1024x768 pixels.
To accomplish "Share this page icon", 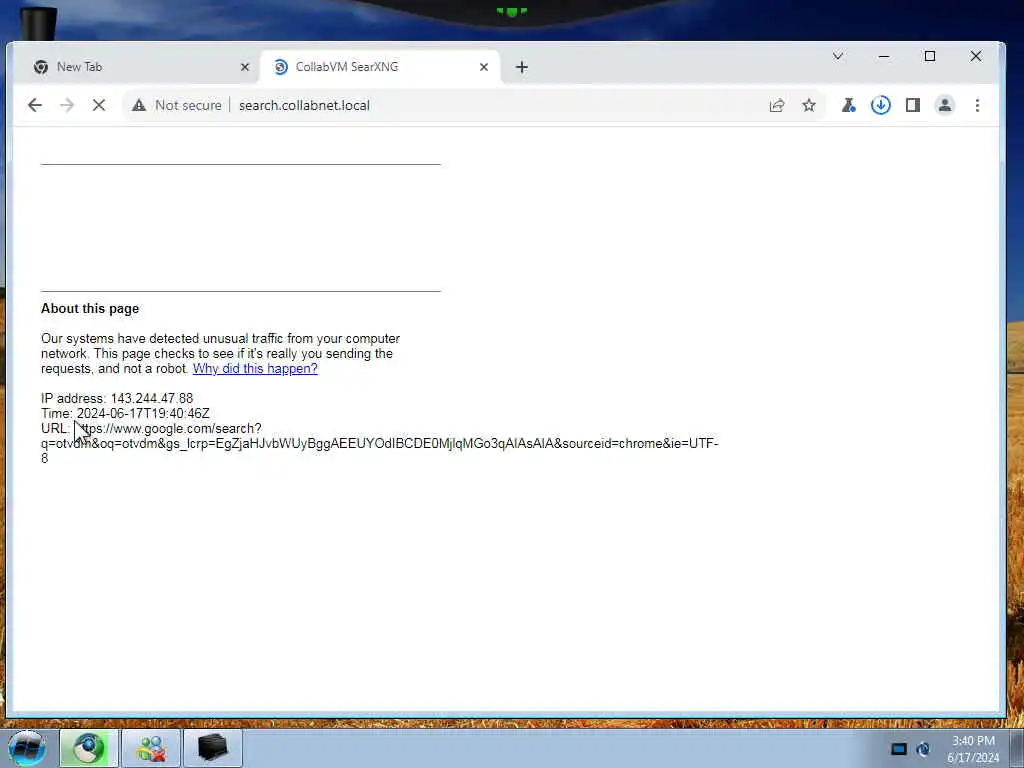I will (x=776, y=105).
